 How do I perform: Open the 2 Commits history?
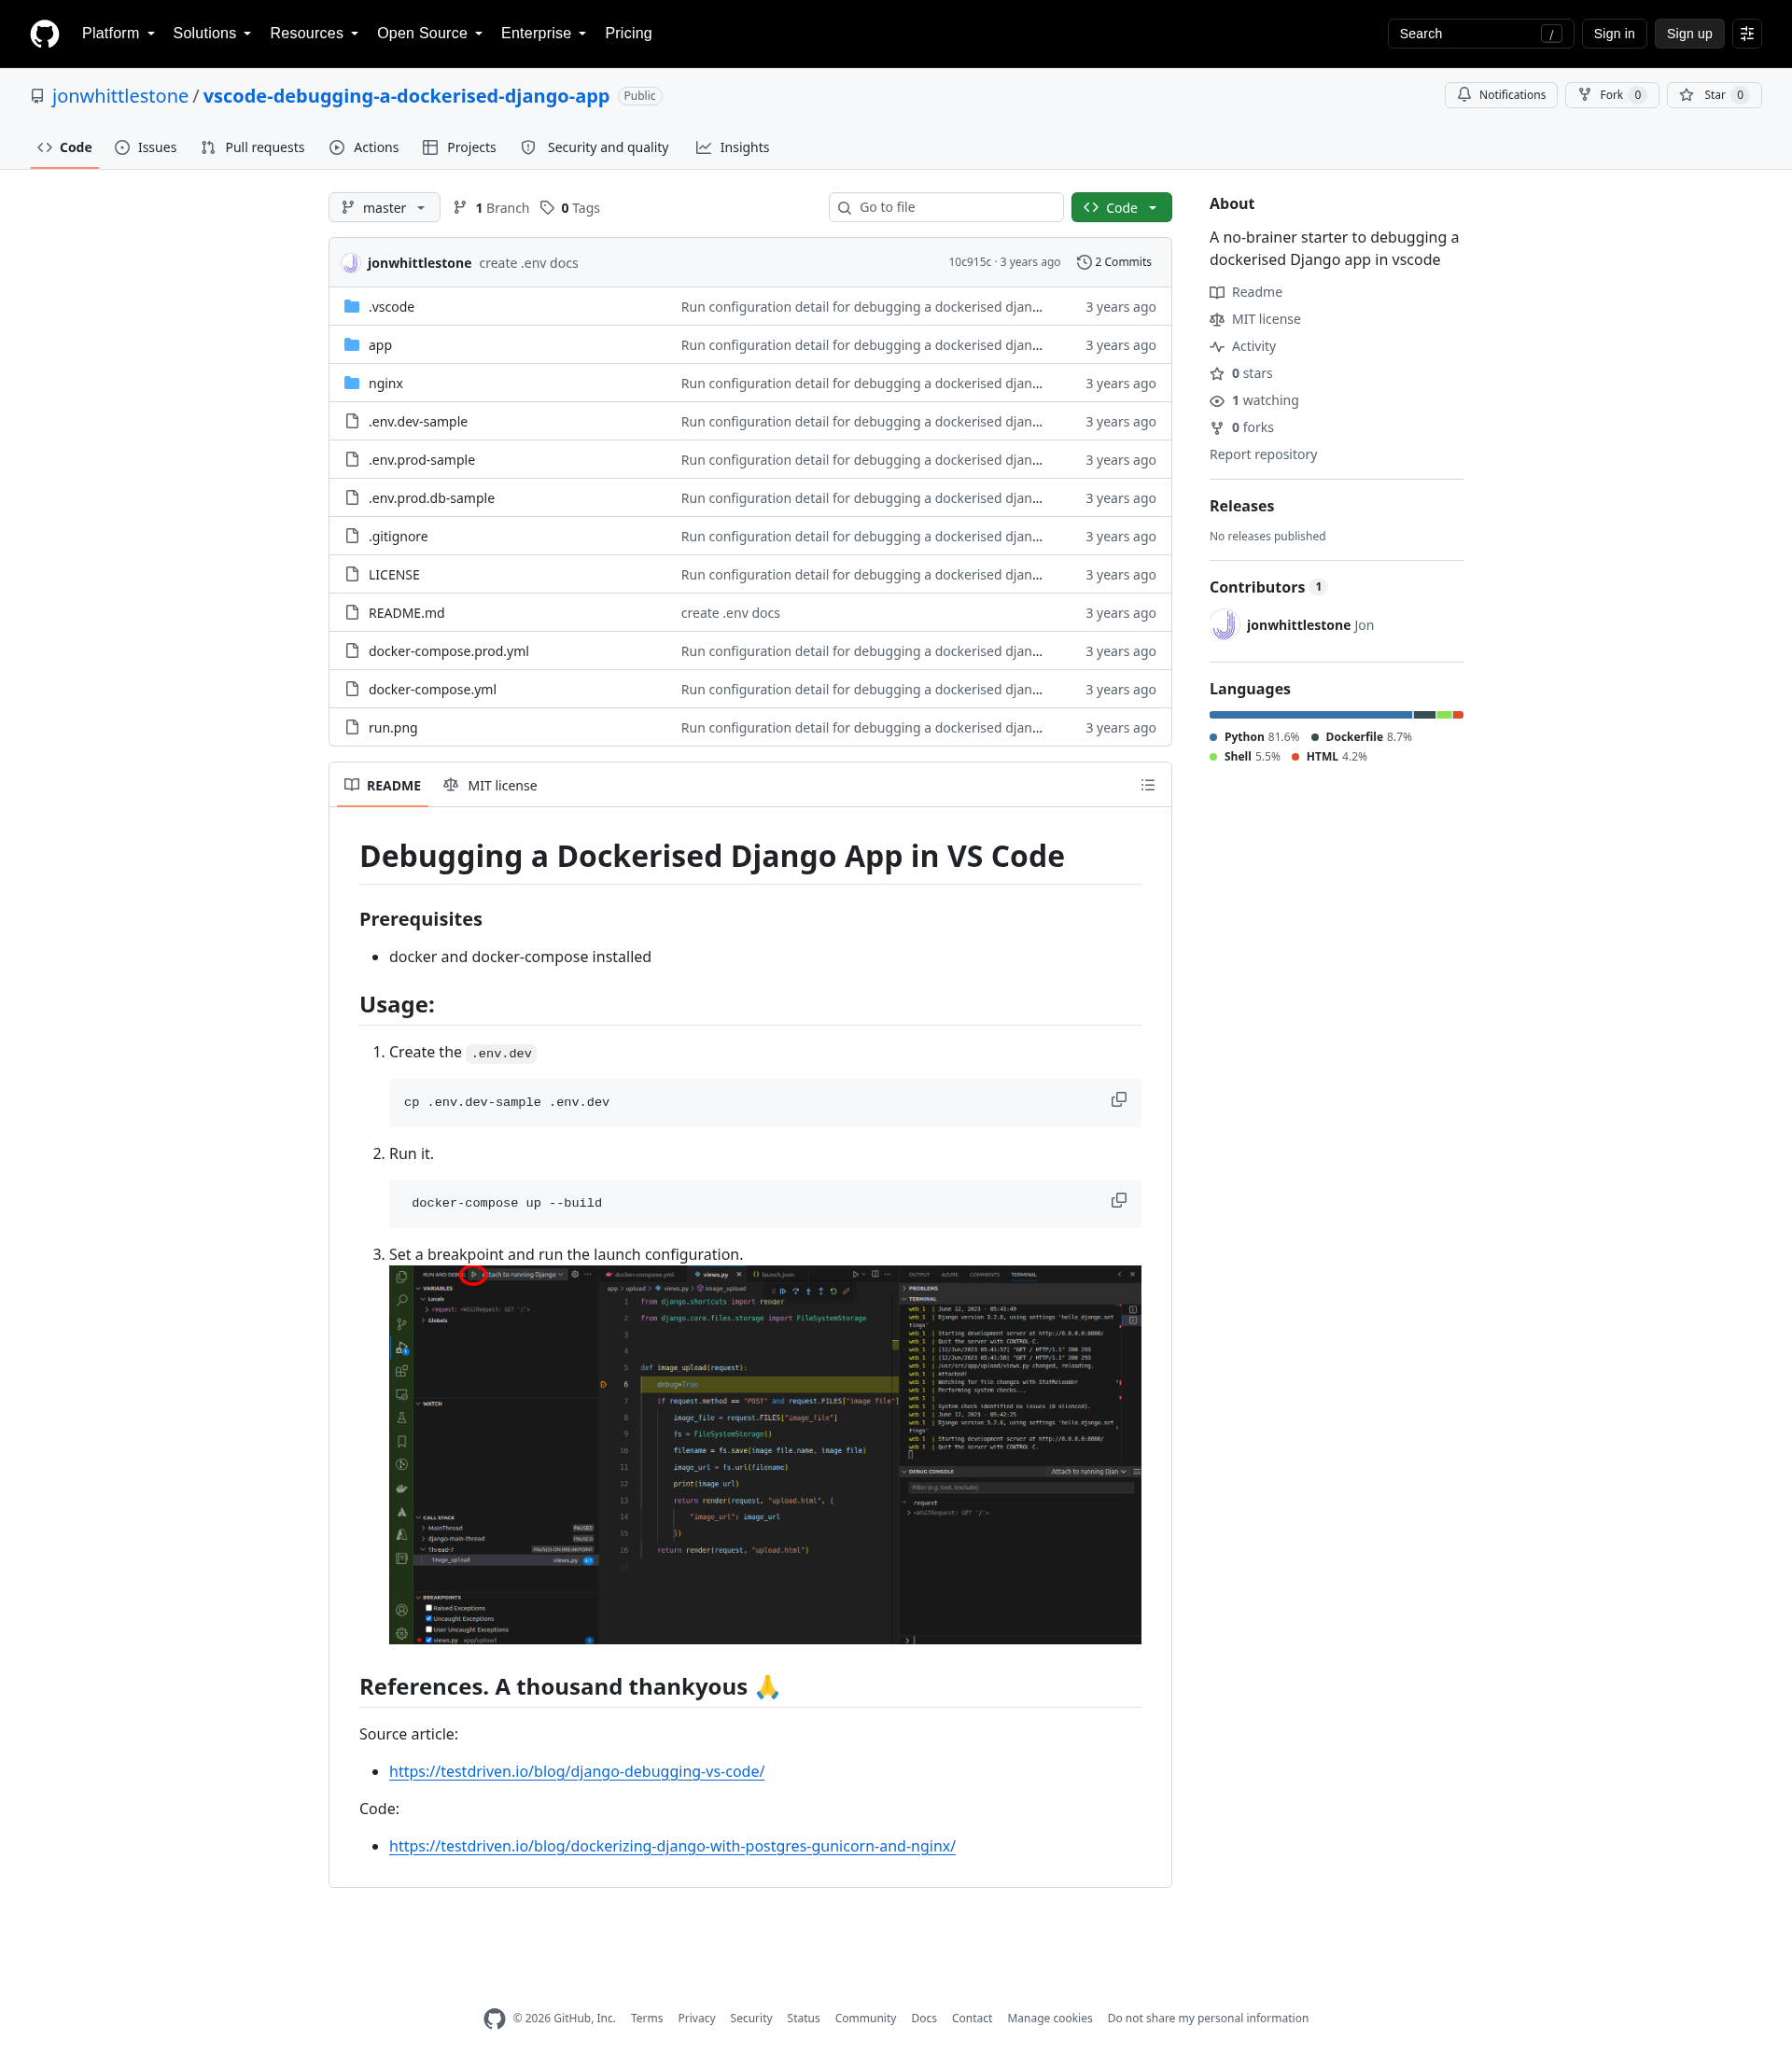(x=1113, y=262)
